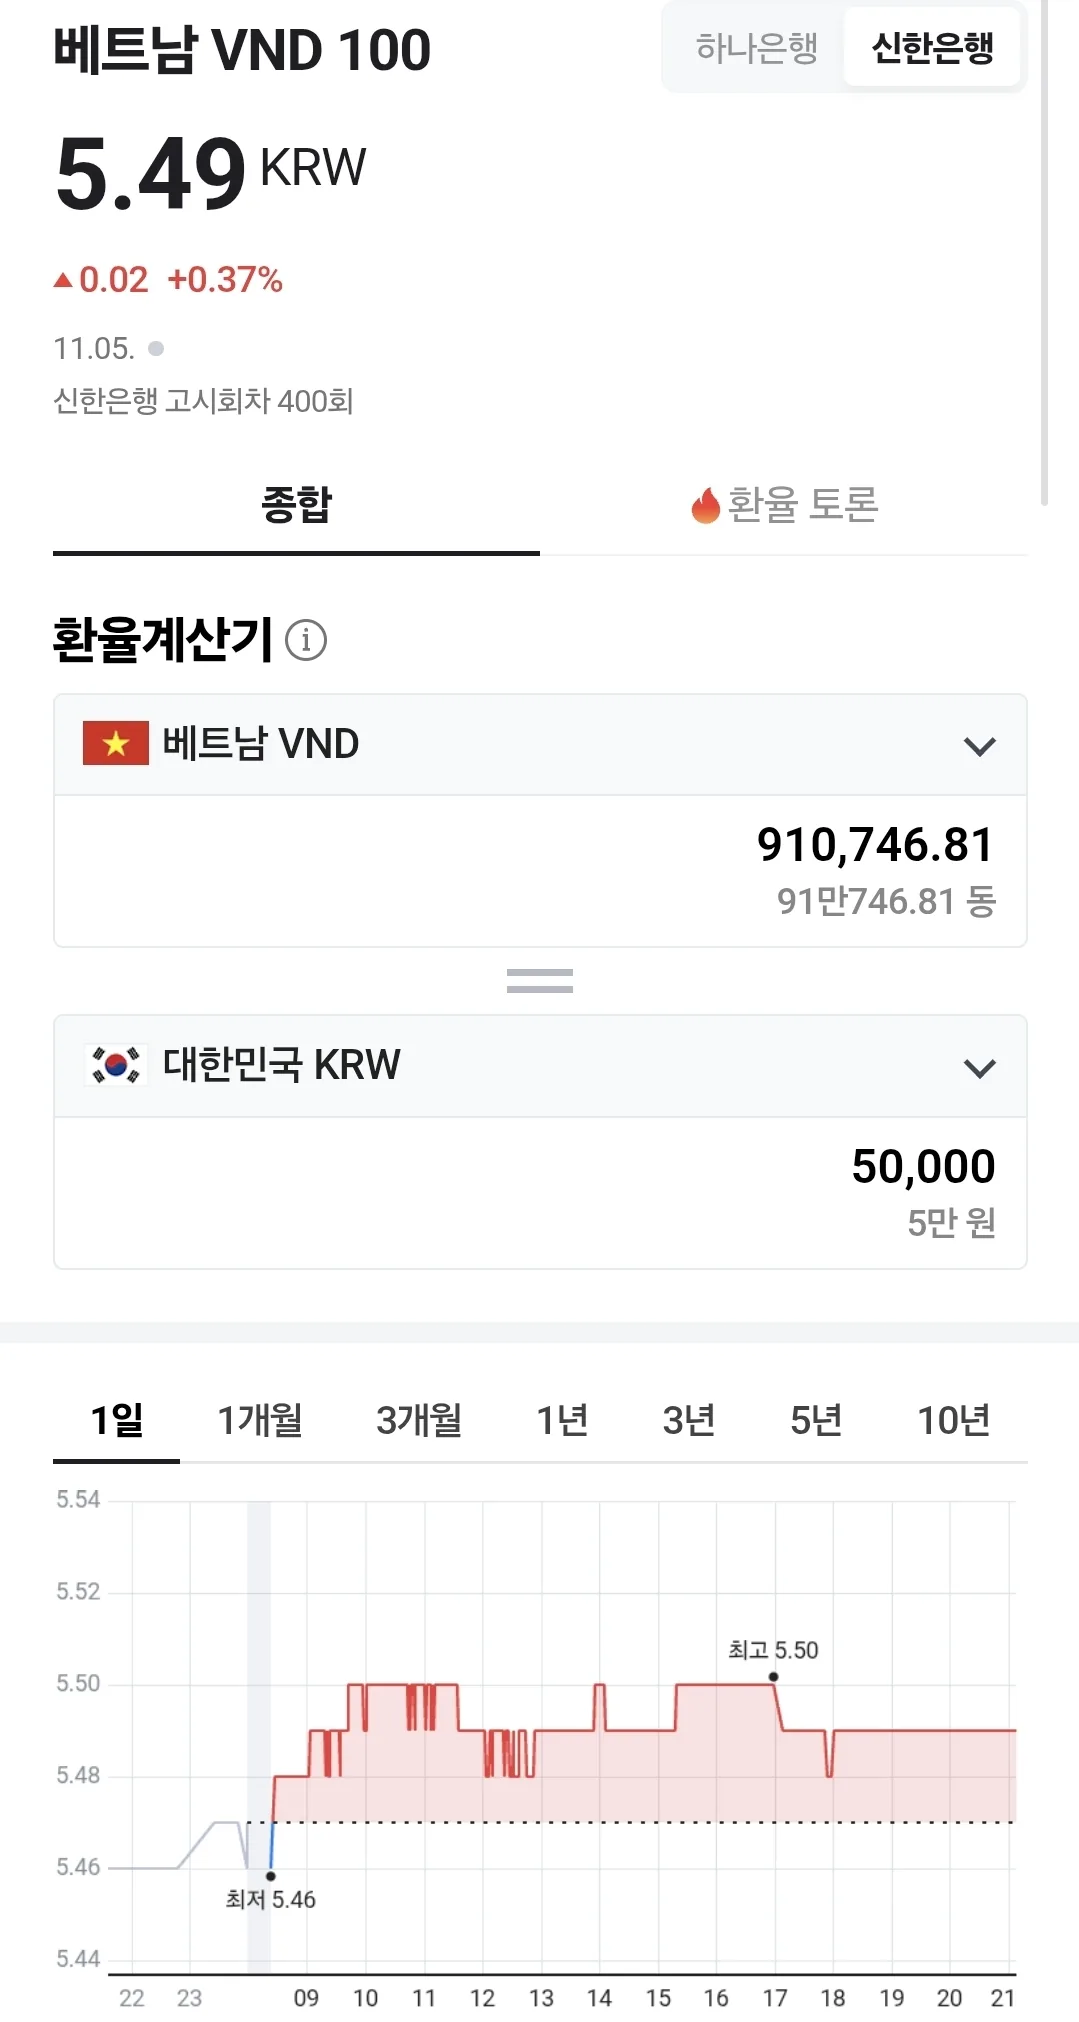The height and width of the screenshot is (2022, 1079).
Task: Click the page scrollbar on right edge
Action: [1045, 250]
